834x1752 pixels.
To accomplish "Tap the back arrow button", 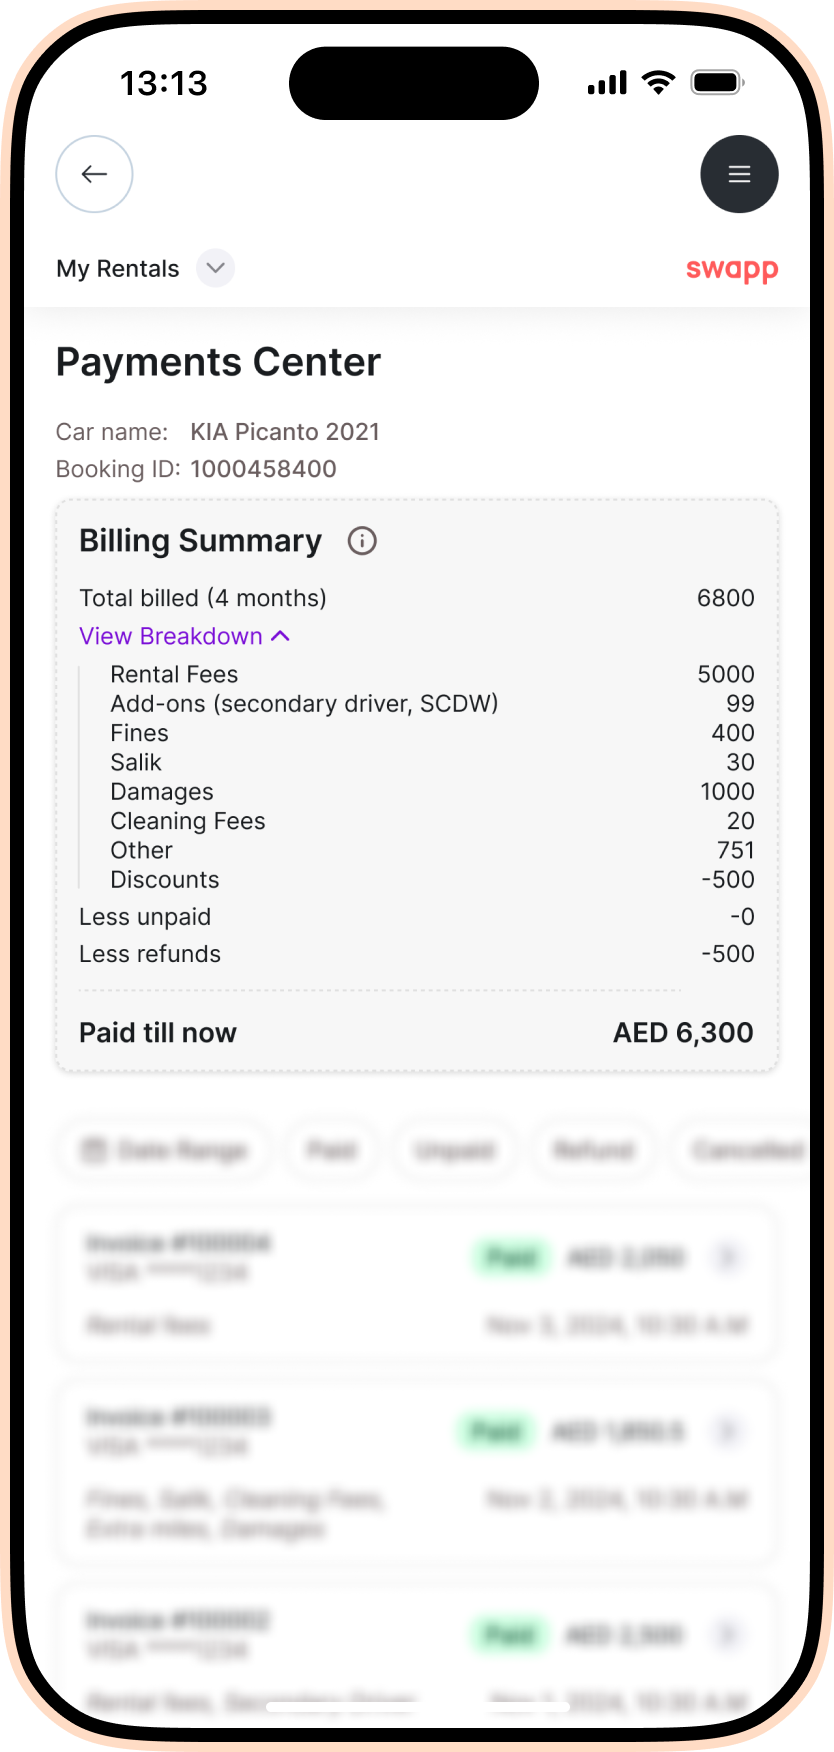I will click(x=94, y=174).
